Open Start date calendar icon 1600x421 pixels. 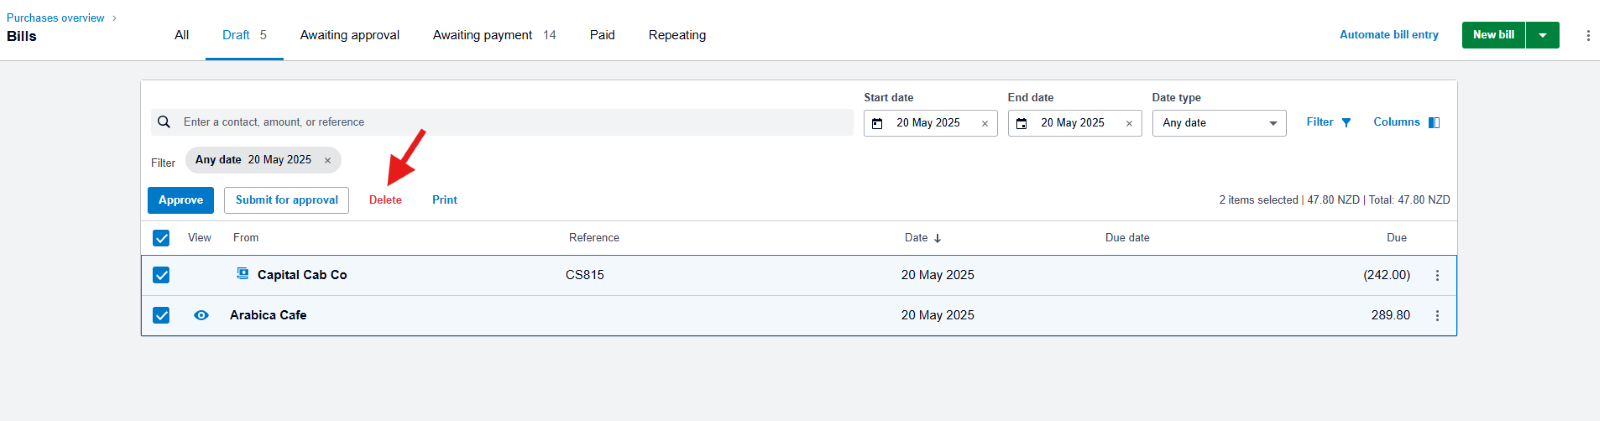[877, 123]
